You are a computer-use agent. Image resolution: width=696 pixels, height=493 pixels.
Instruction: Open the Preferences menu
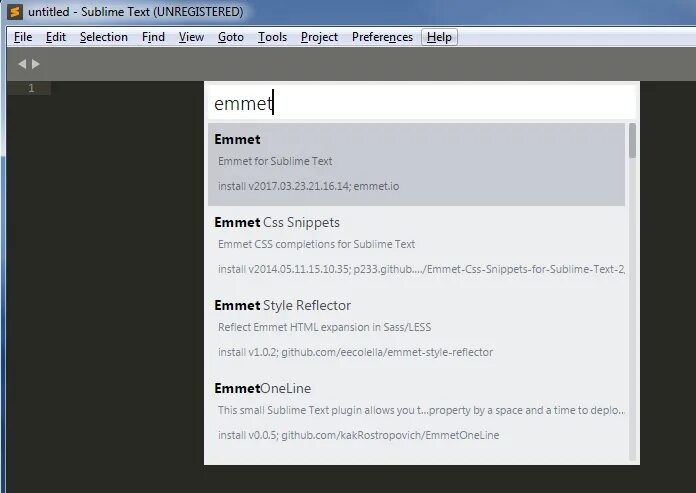(x=382, y=37)
